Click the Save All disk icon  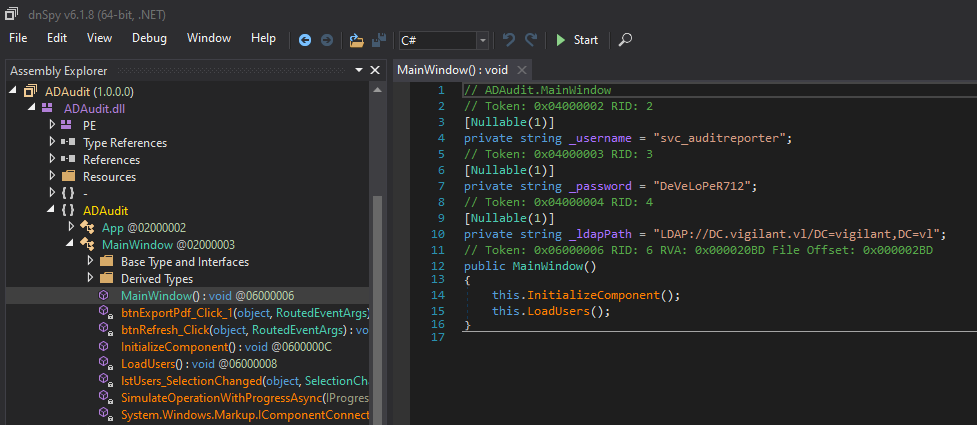click(x=378, y=40)
